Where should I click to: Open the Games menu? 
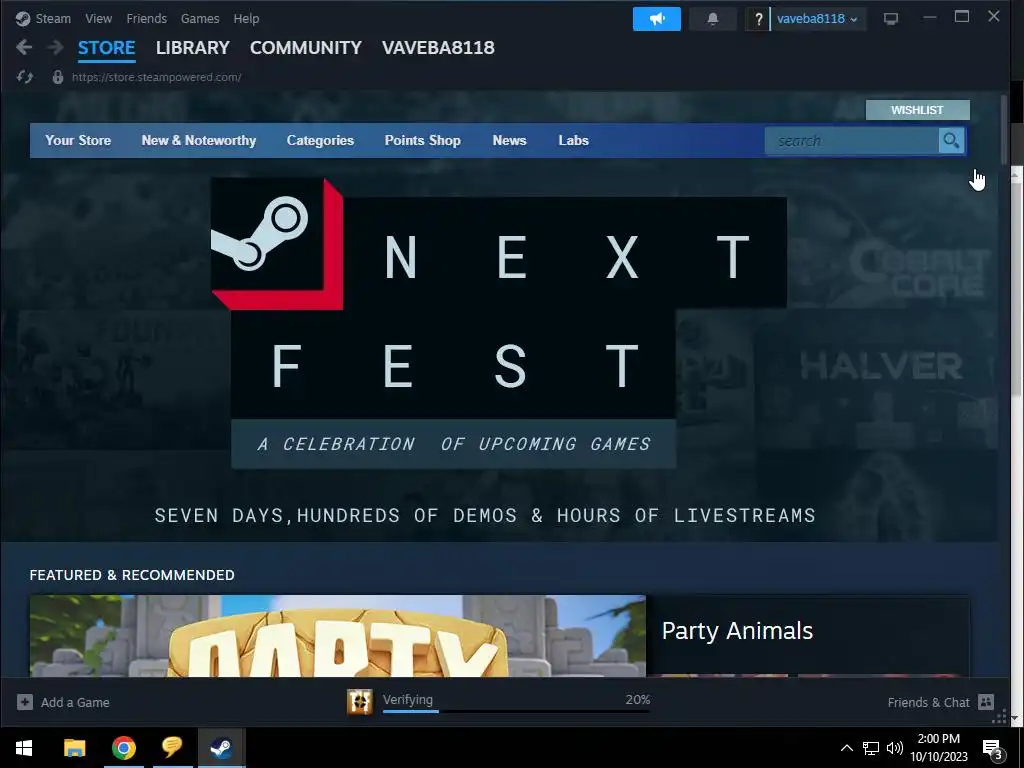coord(200,18)
